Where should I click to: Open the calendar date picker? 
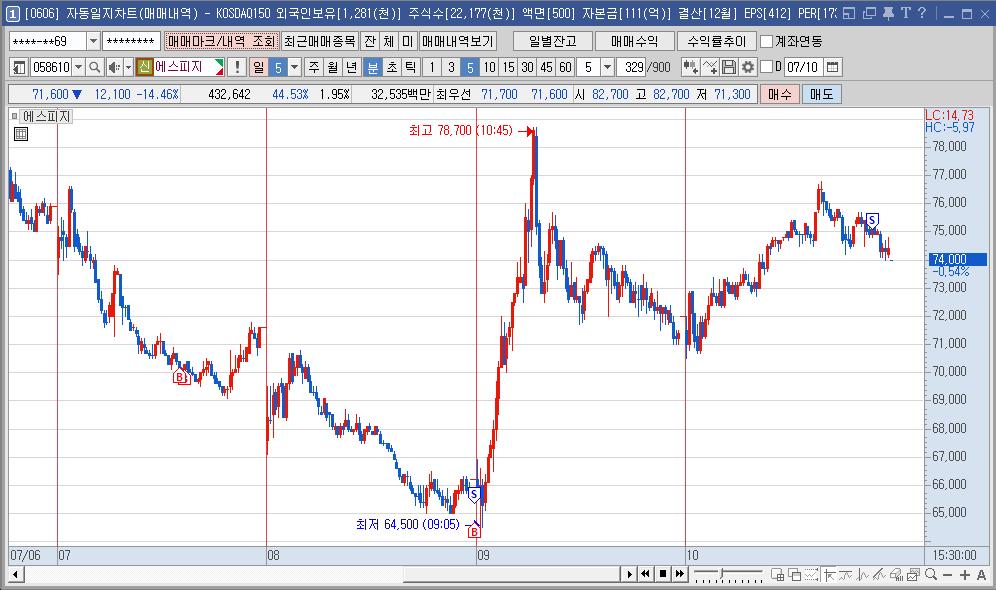pos(833,67)
